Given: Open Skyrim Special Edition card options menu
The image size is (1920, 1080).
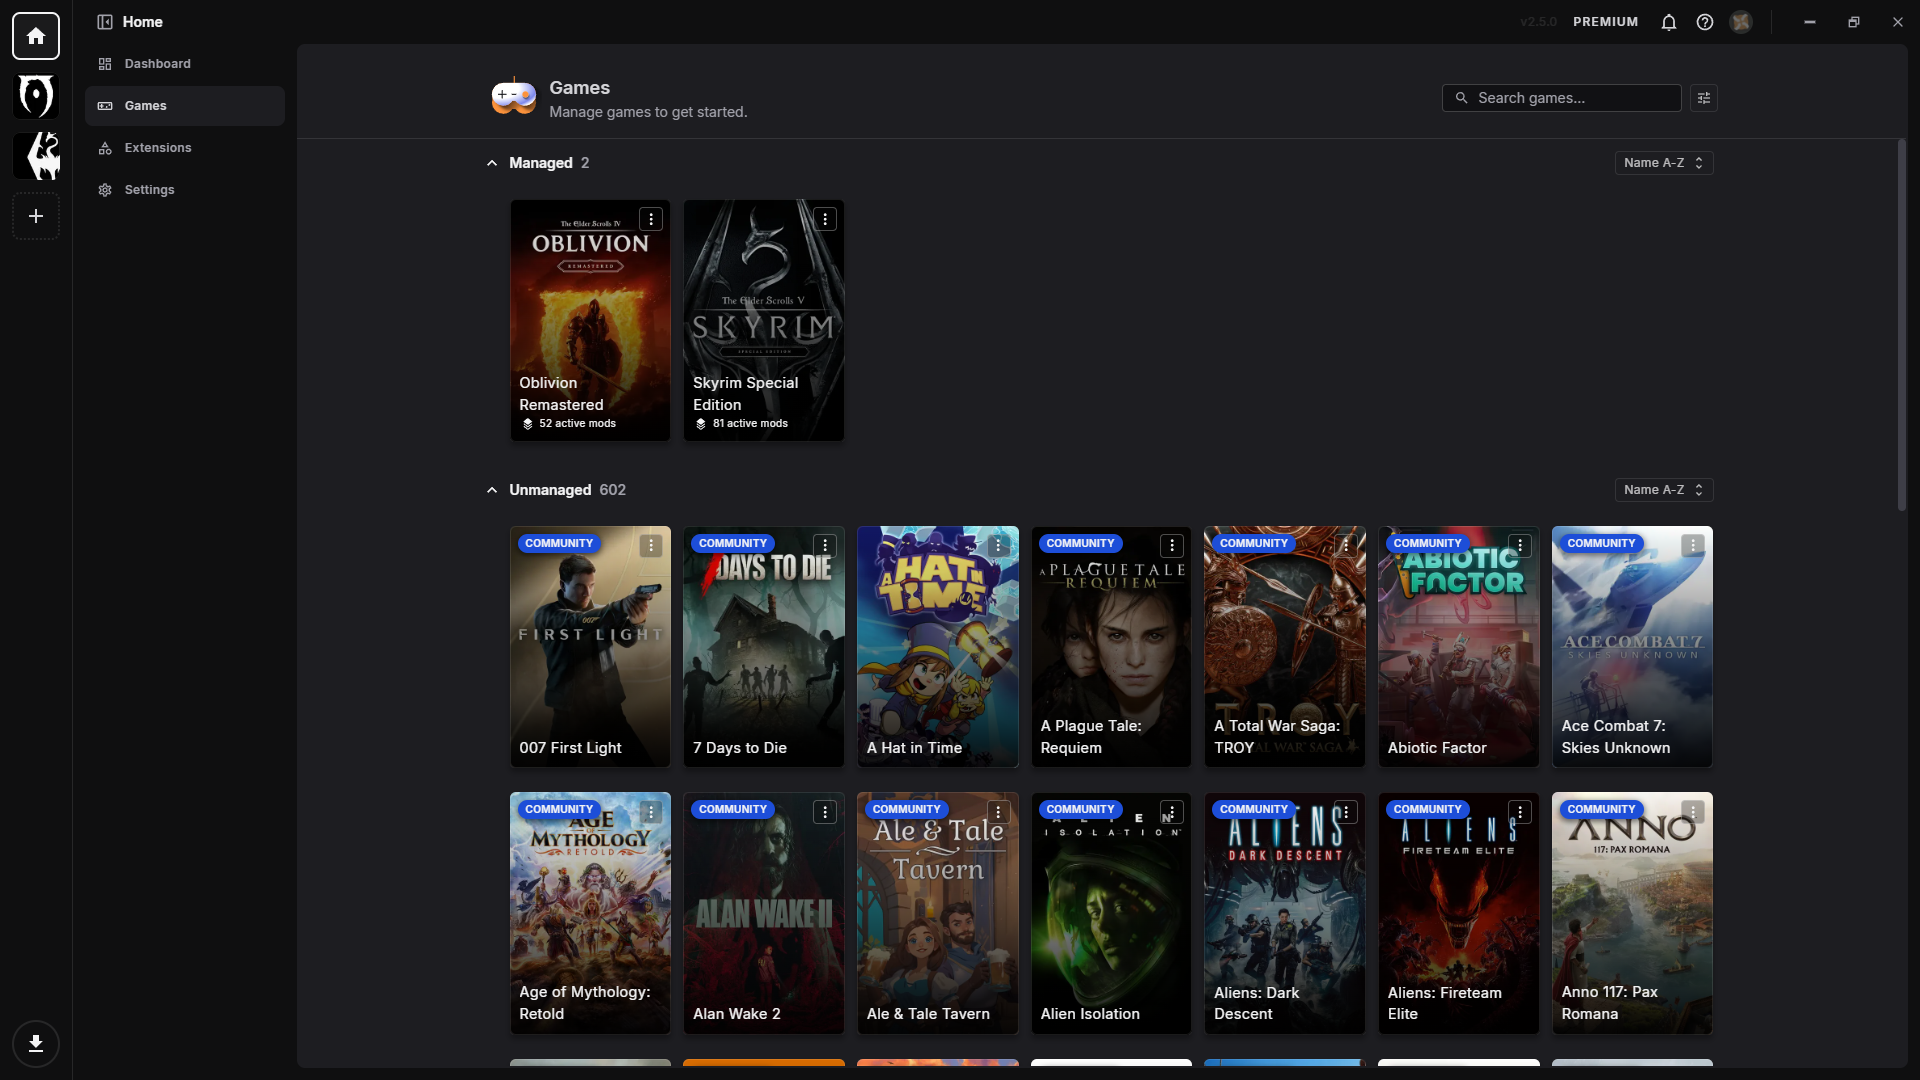Looking at the screenshot, I should click(825, 219).
